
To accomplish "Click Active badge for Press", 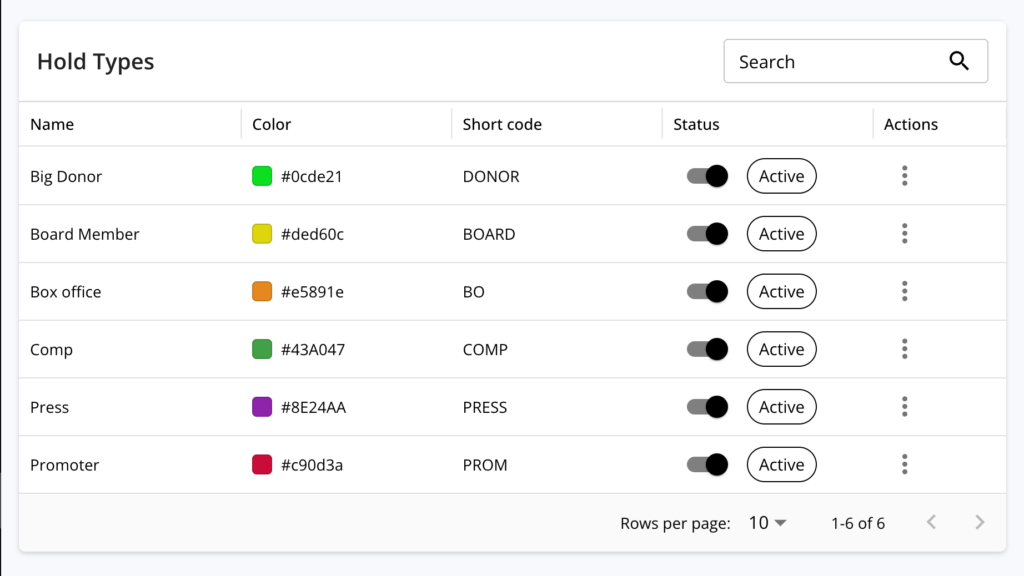I will 782,407.
